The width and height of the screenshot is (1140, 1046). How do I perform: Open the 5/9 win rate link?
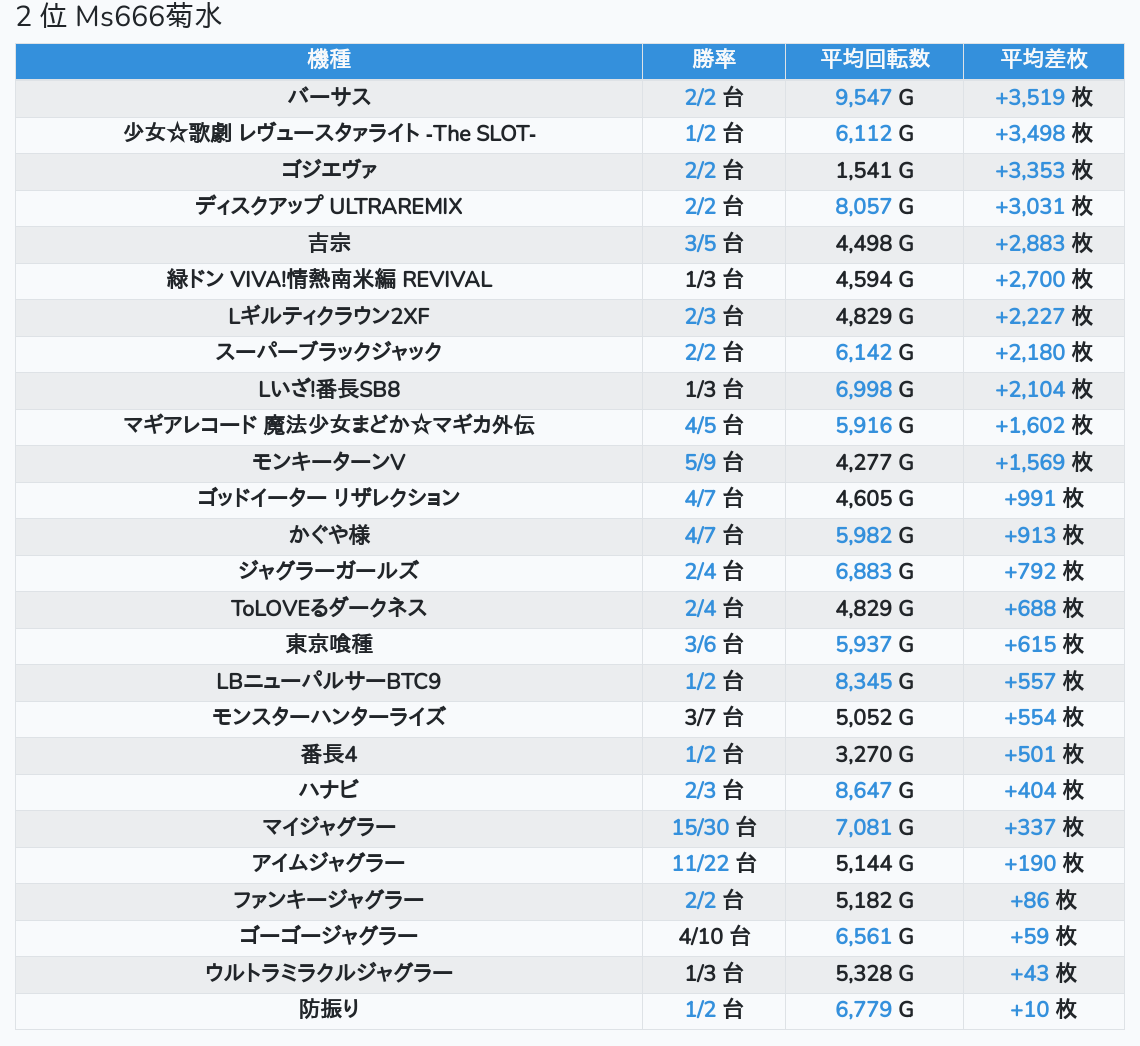click(700, 462)
